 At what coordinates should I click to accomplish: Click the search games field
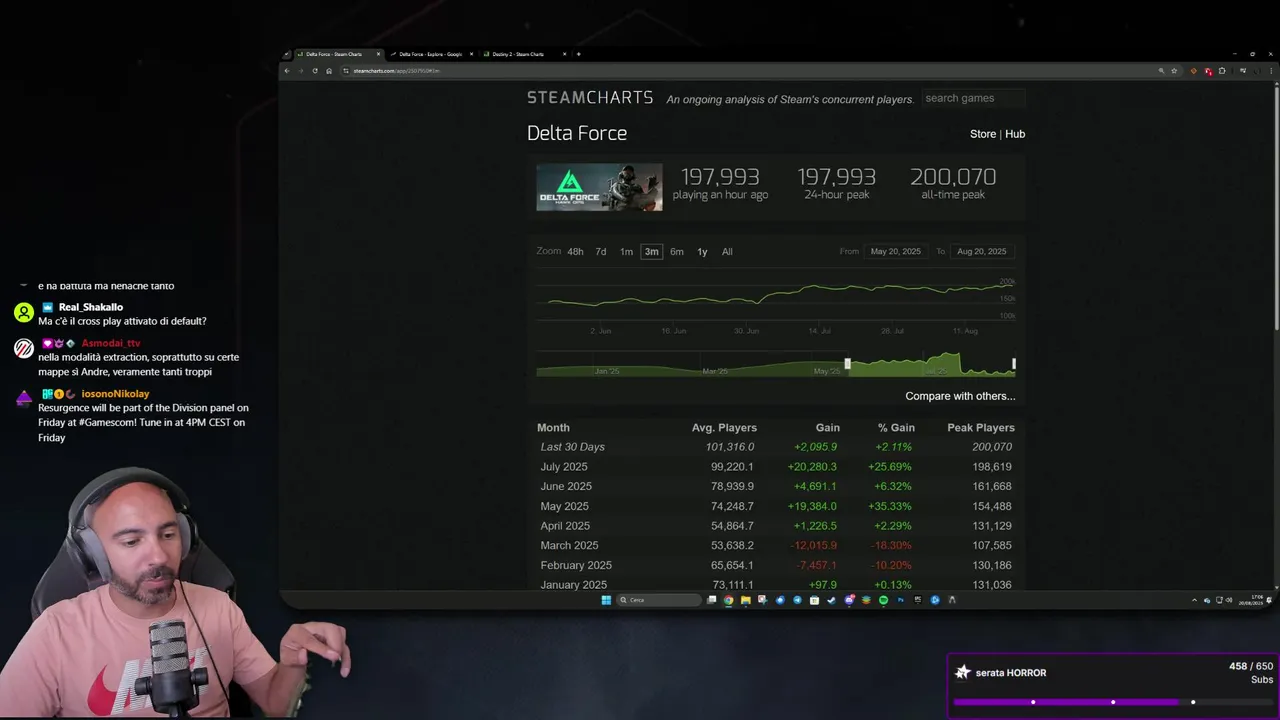click(973, 98)
